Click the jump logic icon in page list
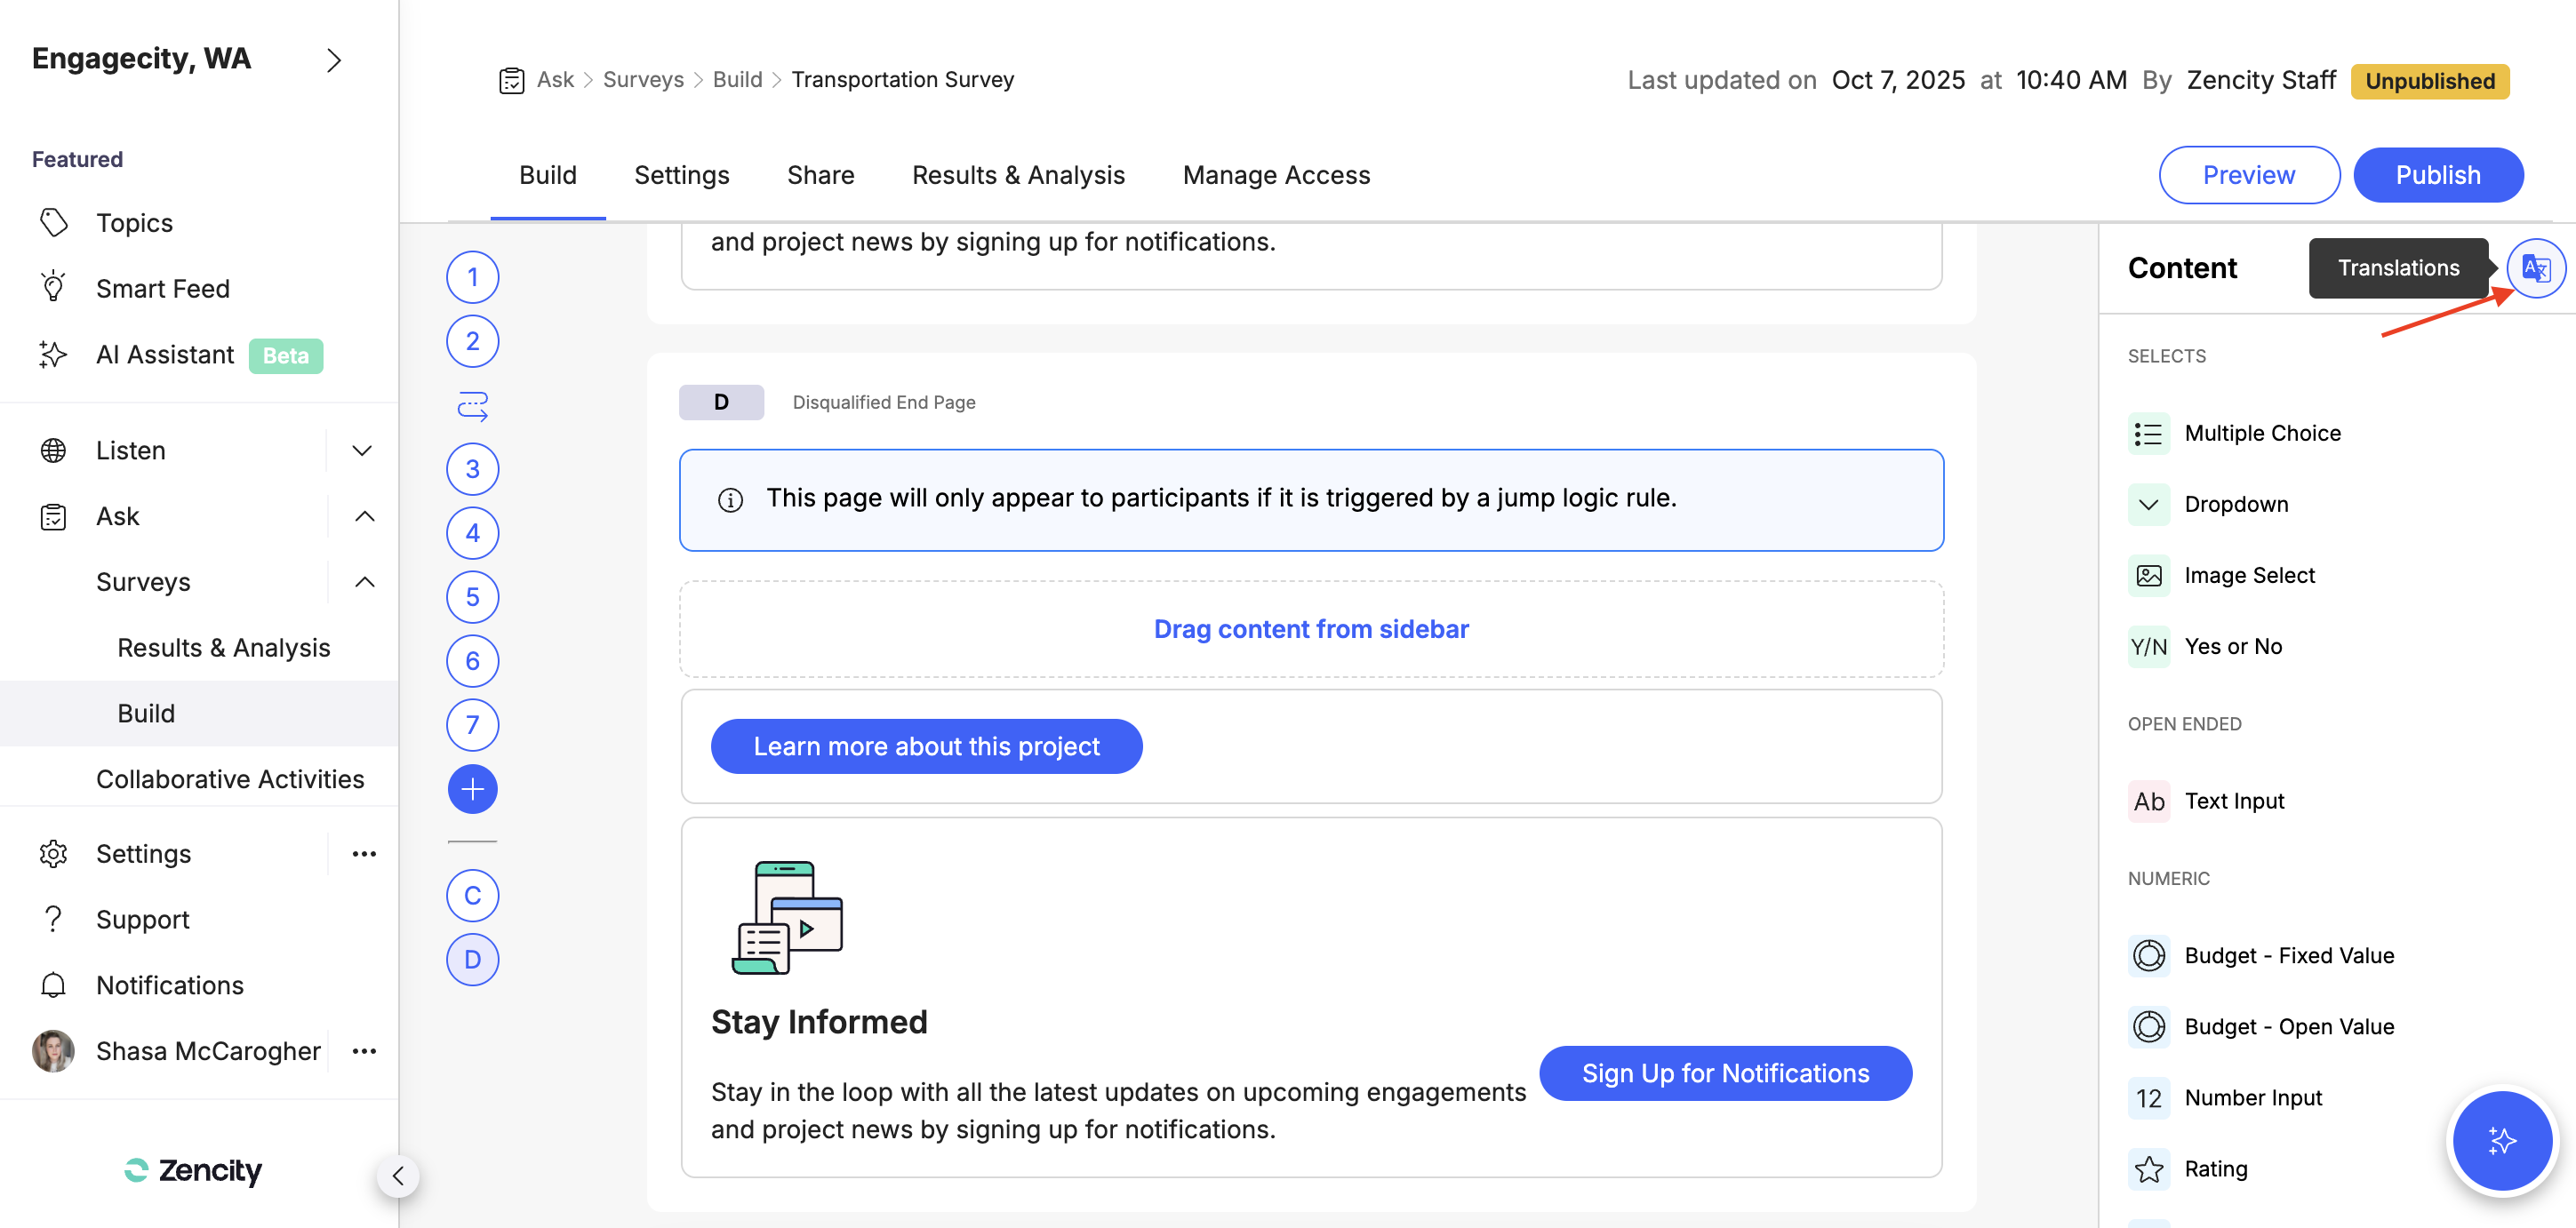Viewport: 2576px width, 1228px height. pyautogui.click(x=472, y=405)
